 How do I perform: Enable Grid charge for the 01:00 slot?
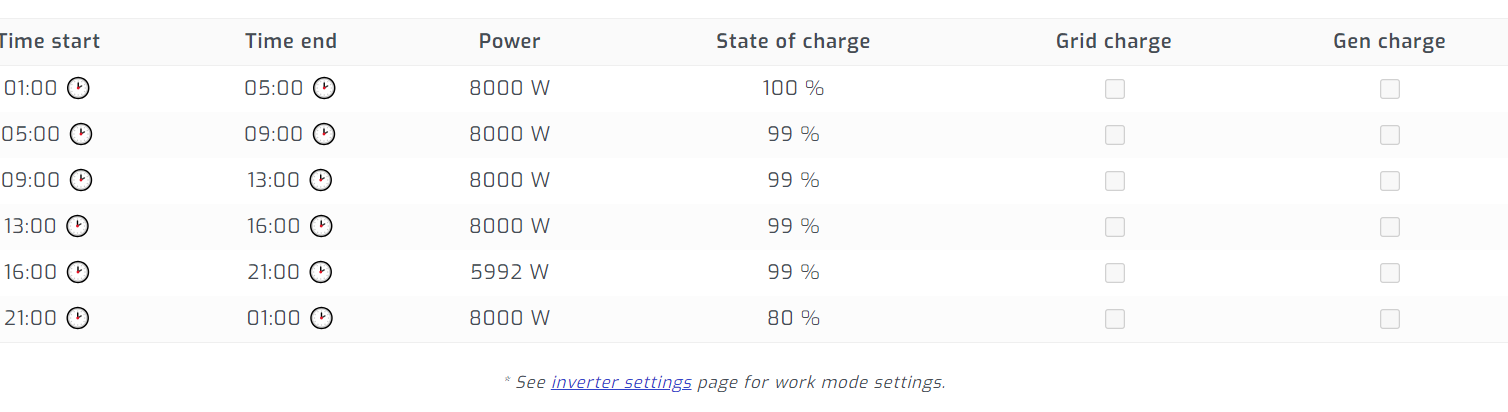(x=1114, y=89)
